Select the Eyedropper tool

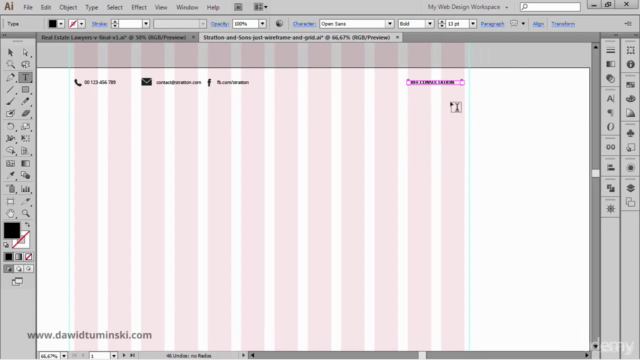coord(11,176)
